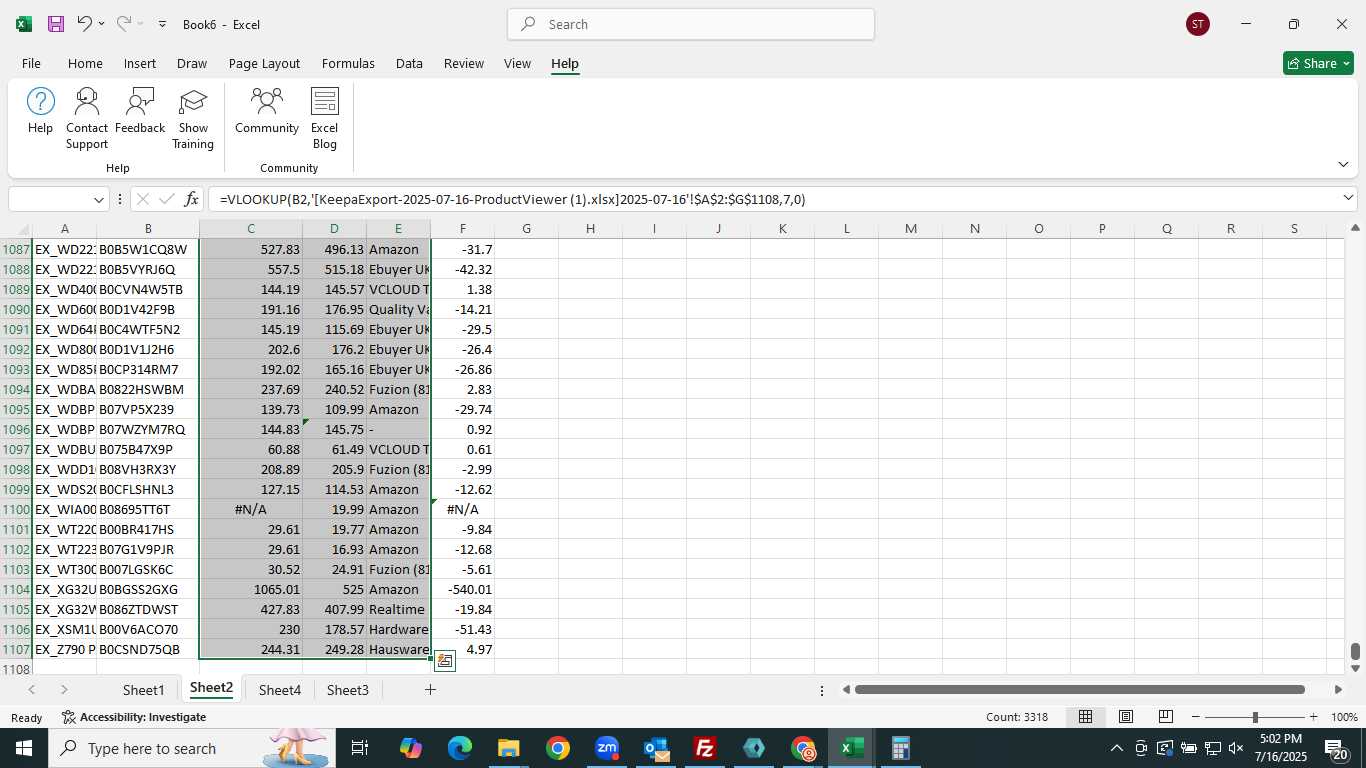Click the Undo arrow icon
Viewport: 1366px width, 768px height.
point(85,24)
